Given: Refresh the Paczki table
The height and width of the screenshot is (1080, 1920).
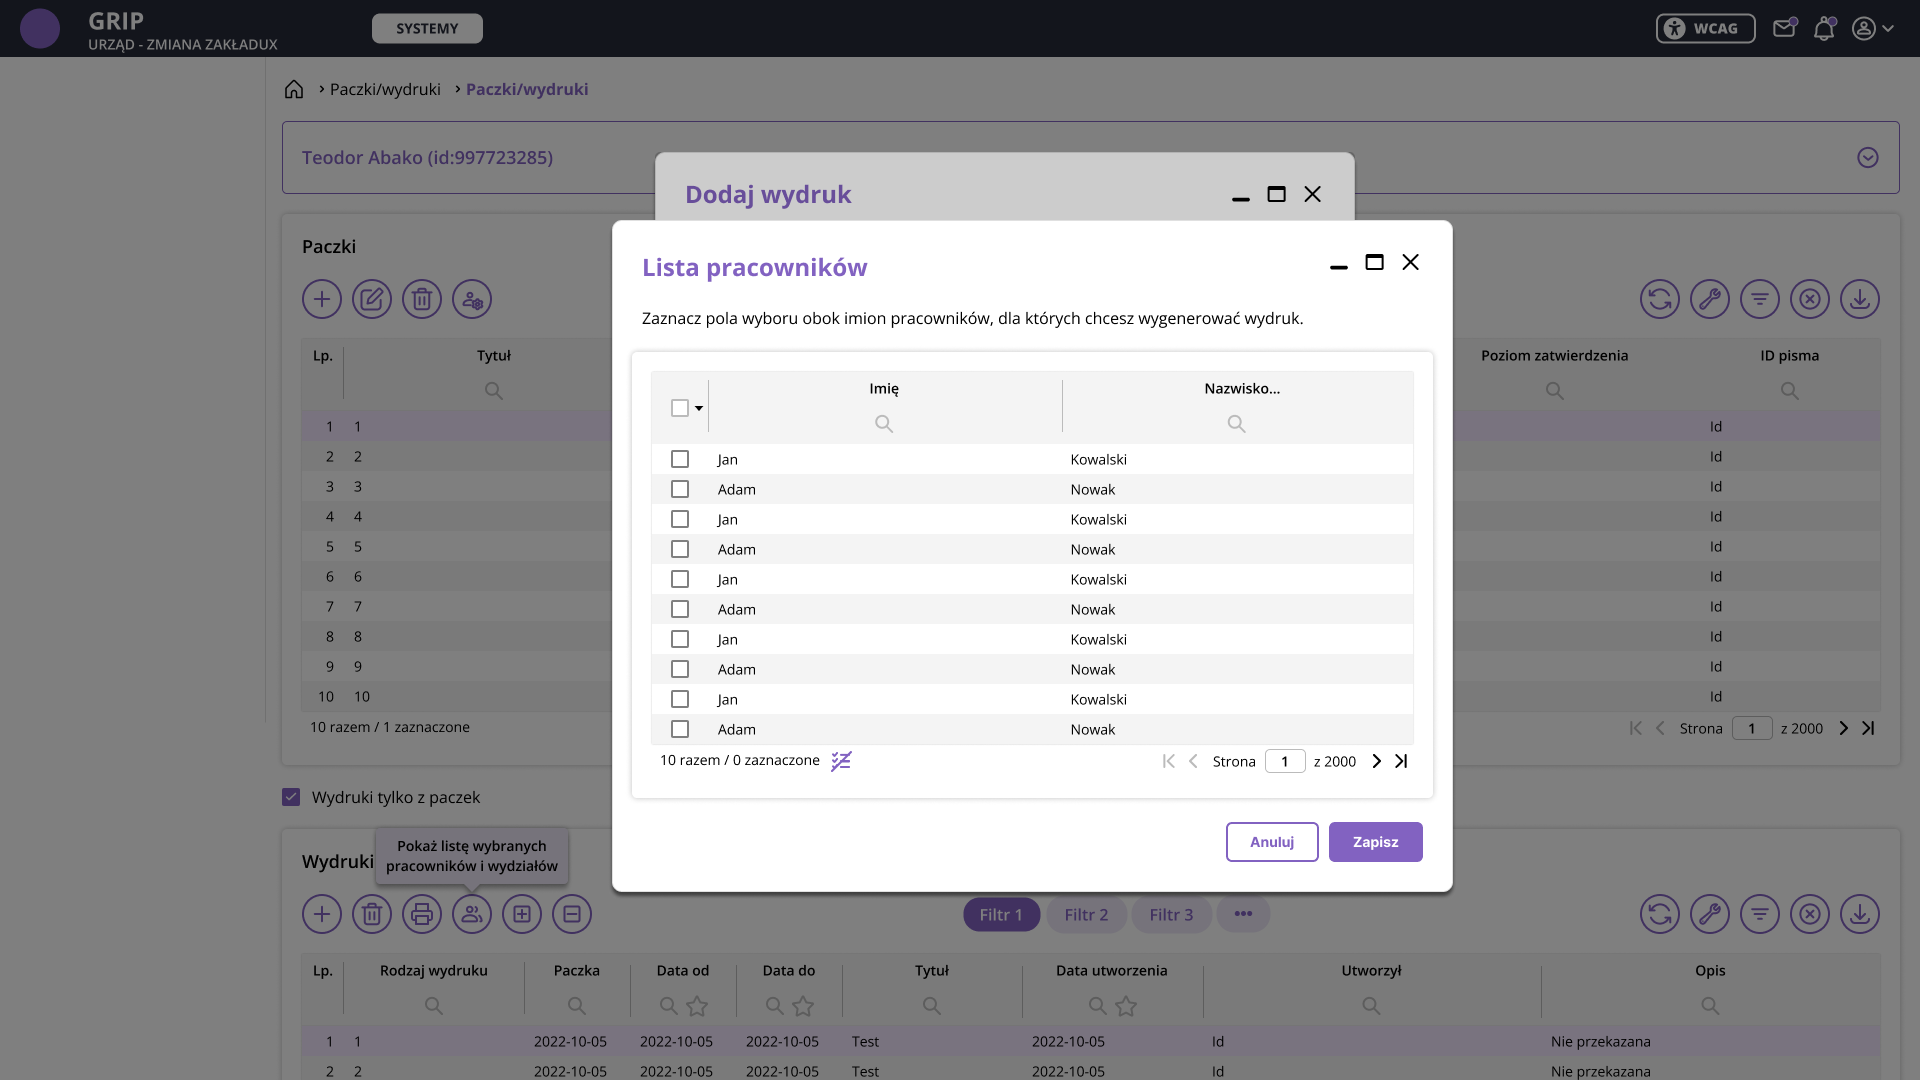Looking at the screenshot, I should point(1660,299).
